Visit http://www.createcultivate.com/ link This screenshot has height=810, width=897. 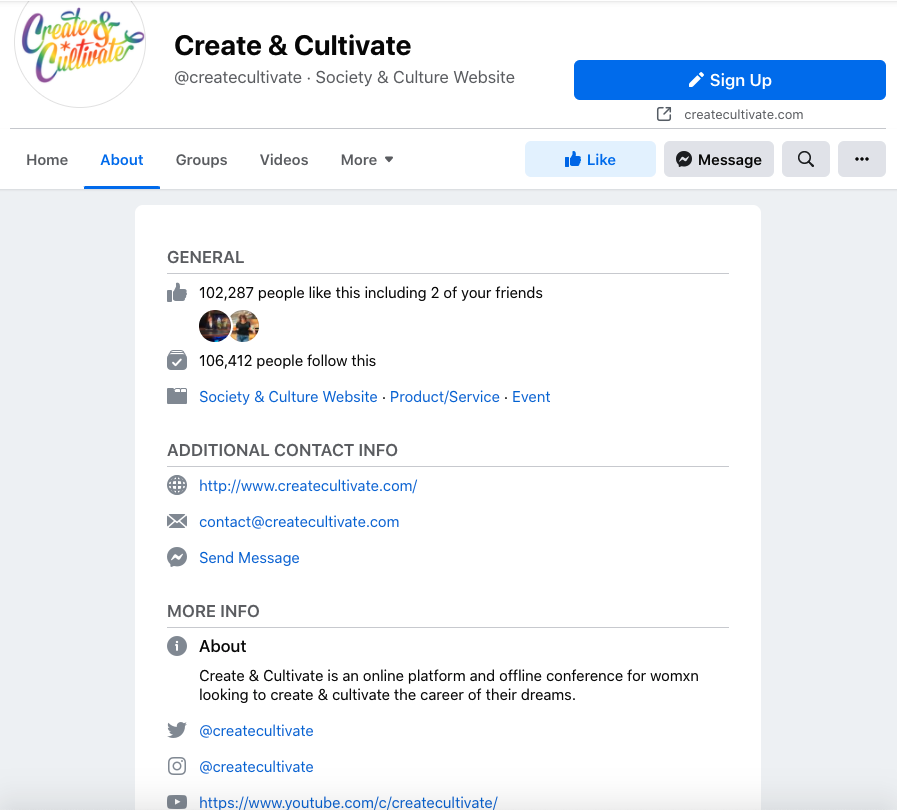pos(308,486)
